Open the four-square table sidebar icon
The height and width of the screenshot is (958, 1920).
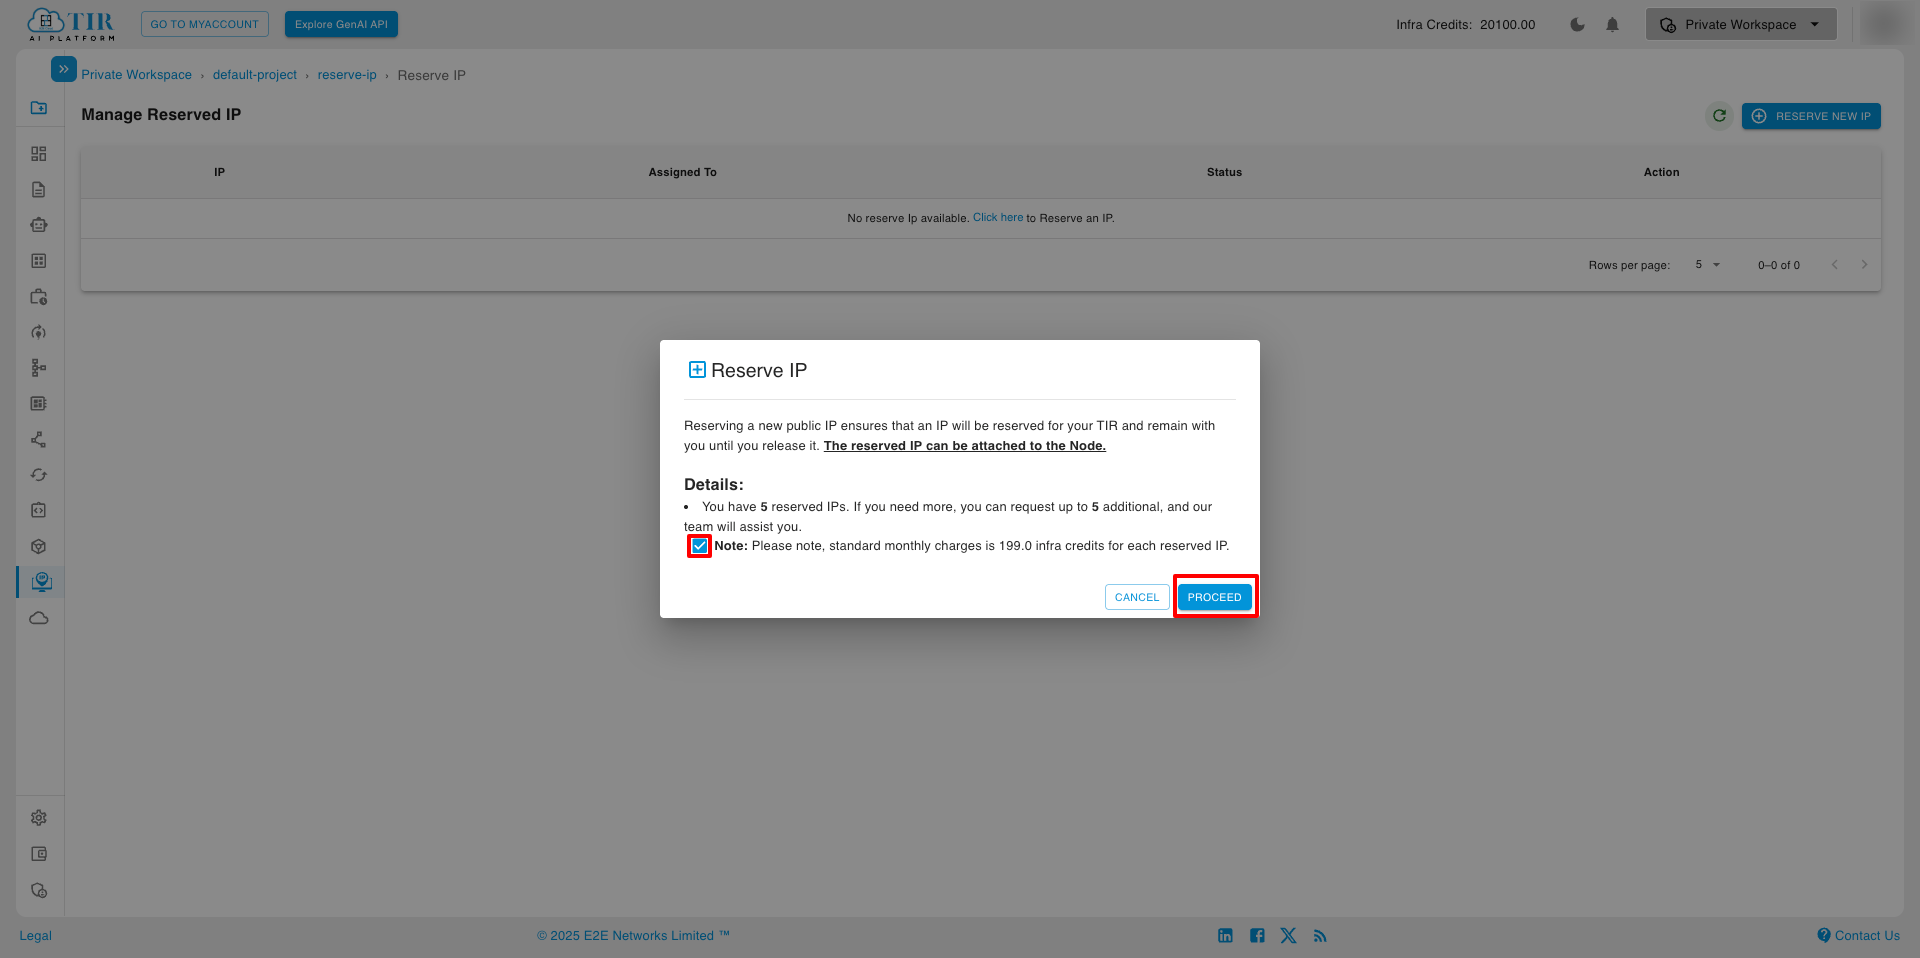click(x=39, y=261)
